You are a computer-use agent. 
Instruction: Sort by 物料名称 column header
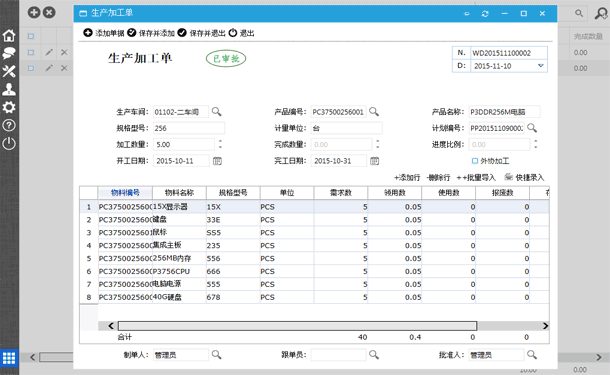(x=179, y=193)
